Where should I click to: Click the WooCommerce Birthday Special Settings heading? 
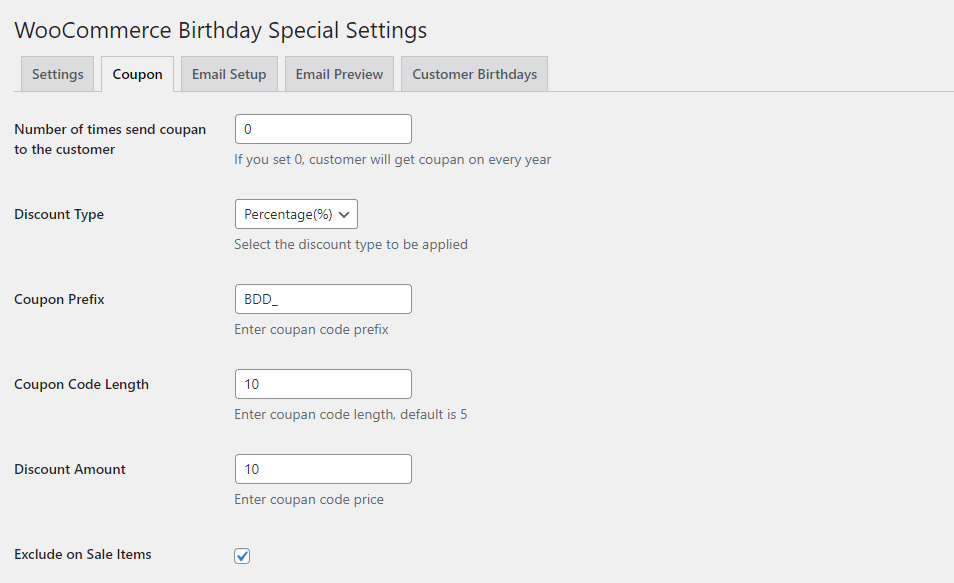pyautogui.click(x=221, y=30)
